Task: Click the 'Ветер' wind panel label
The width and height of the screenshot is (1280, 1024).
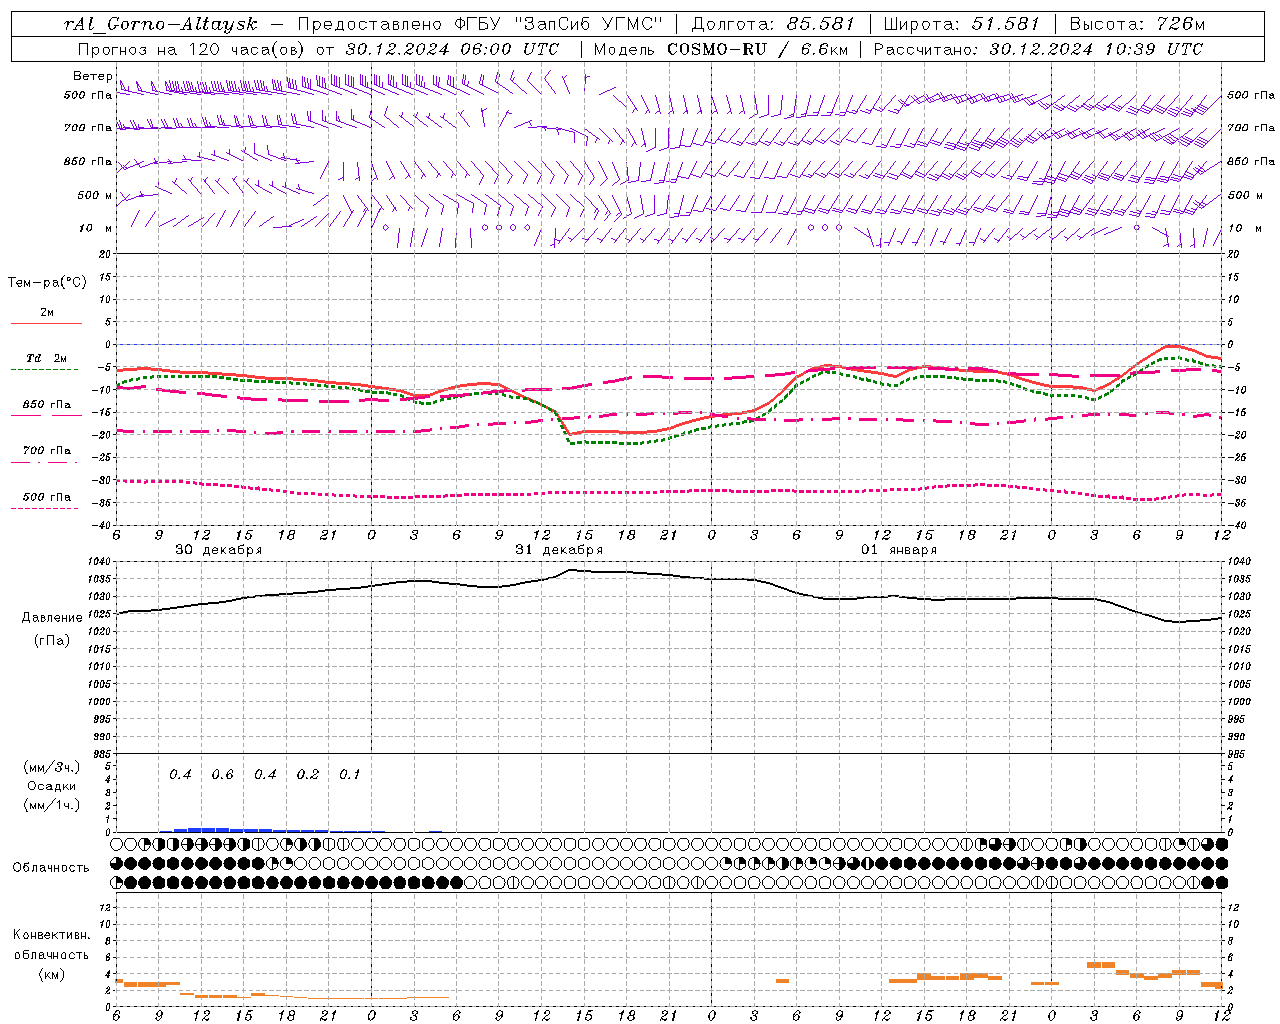Action: coord(92,76)
